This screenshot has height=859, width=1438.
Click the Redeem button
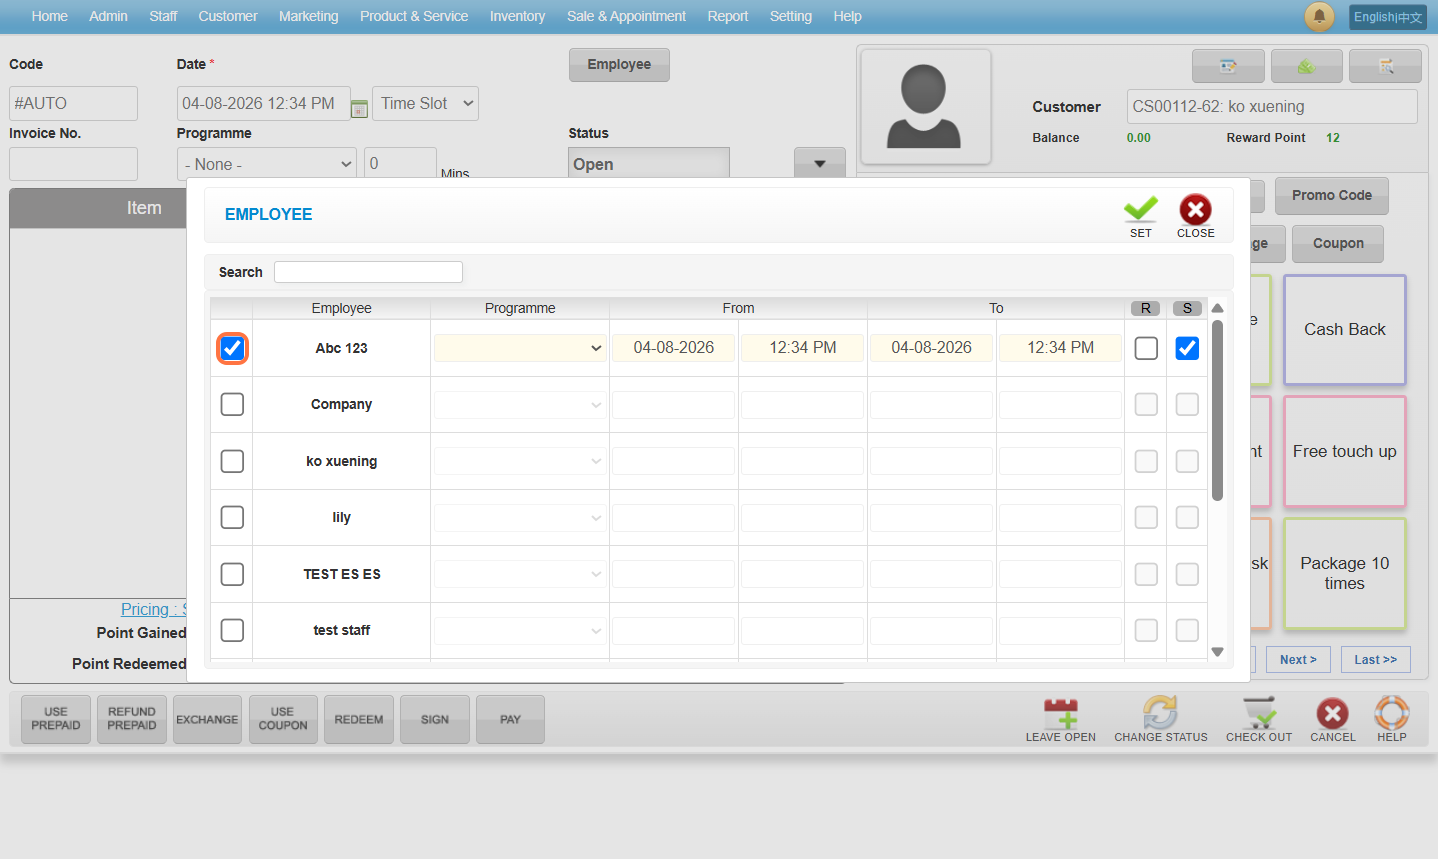tap(359, 719)
